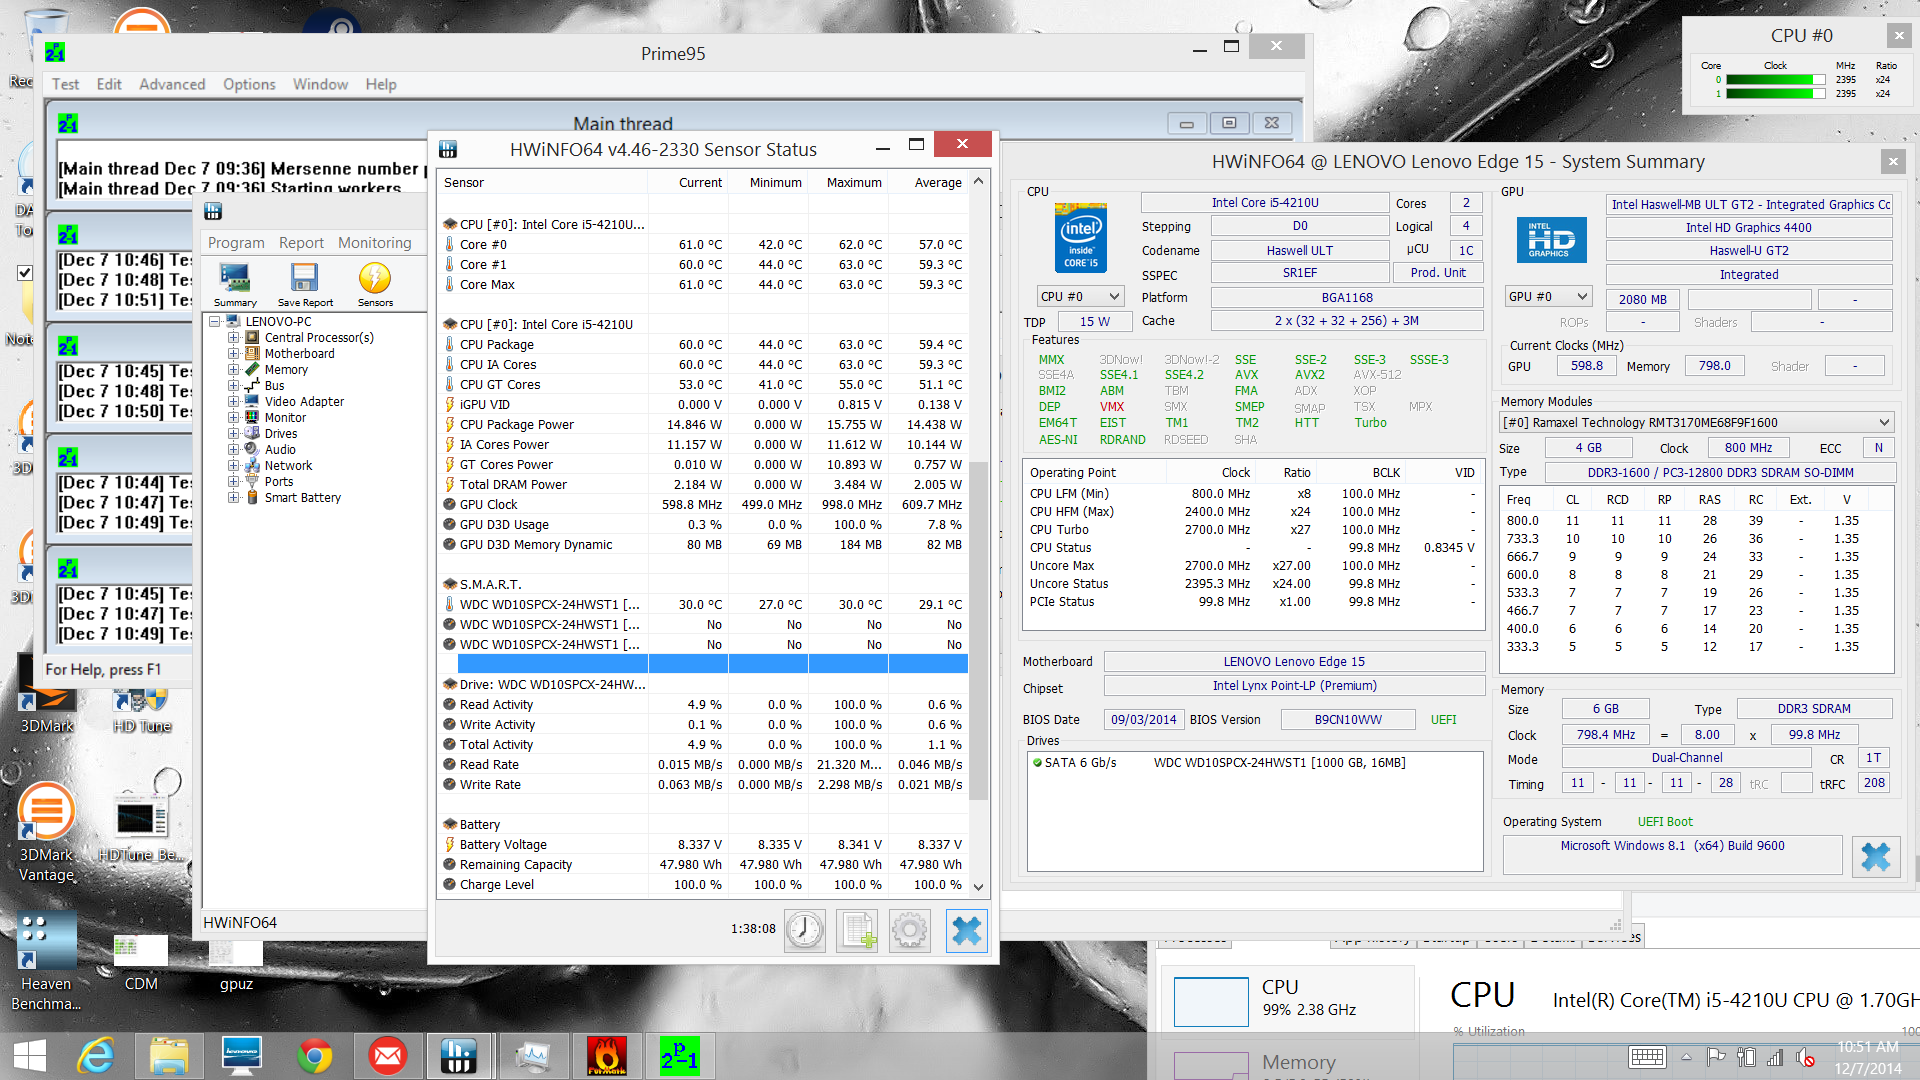Click the HWiNFO64 taskbar icon

(458, 1056)
